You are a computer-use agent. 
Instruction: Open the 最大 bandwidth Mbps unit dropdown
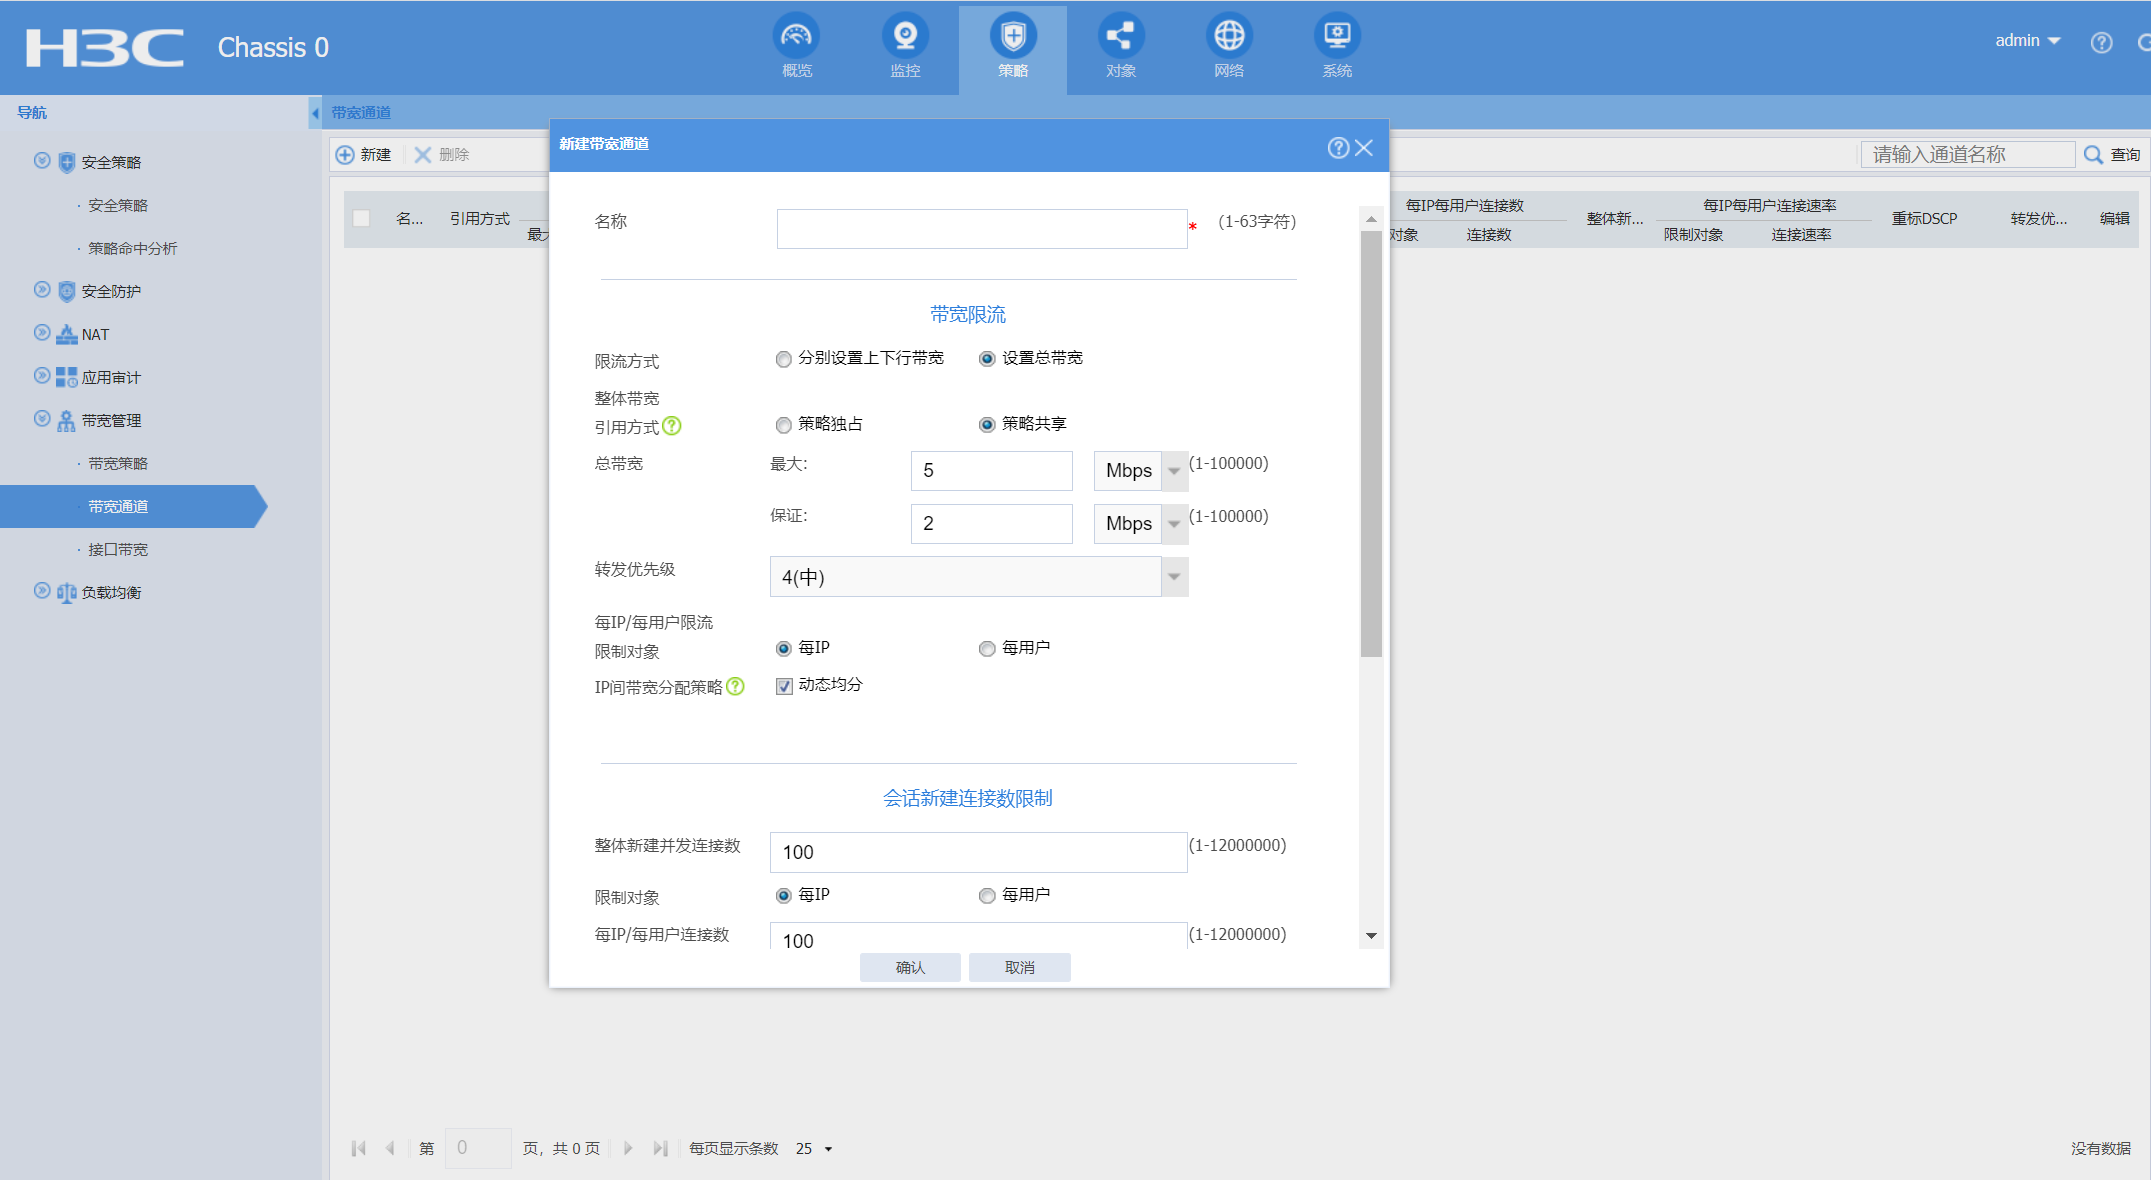1174,471
